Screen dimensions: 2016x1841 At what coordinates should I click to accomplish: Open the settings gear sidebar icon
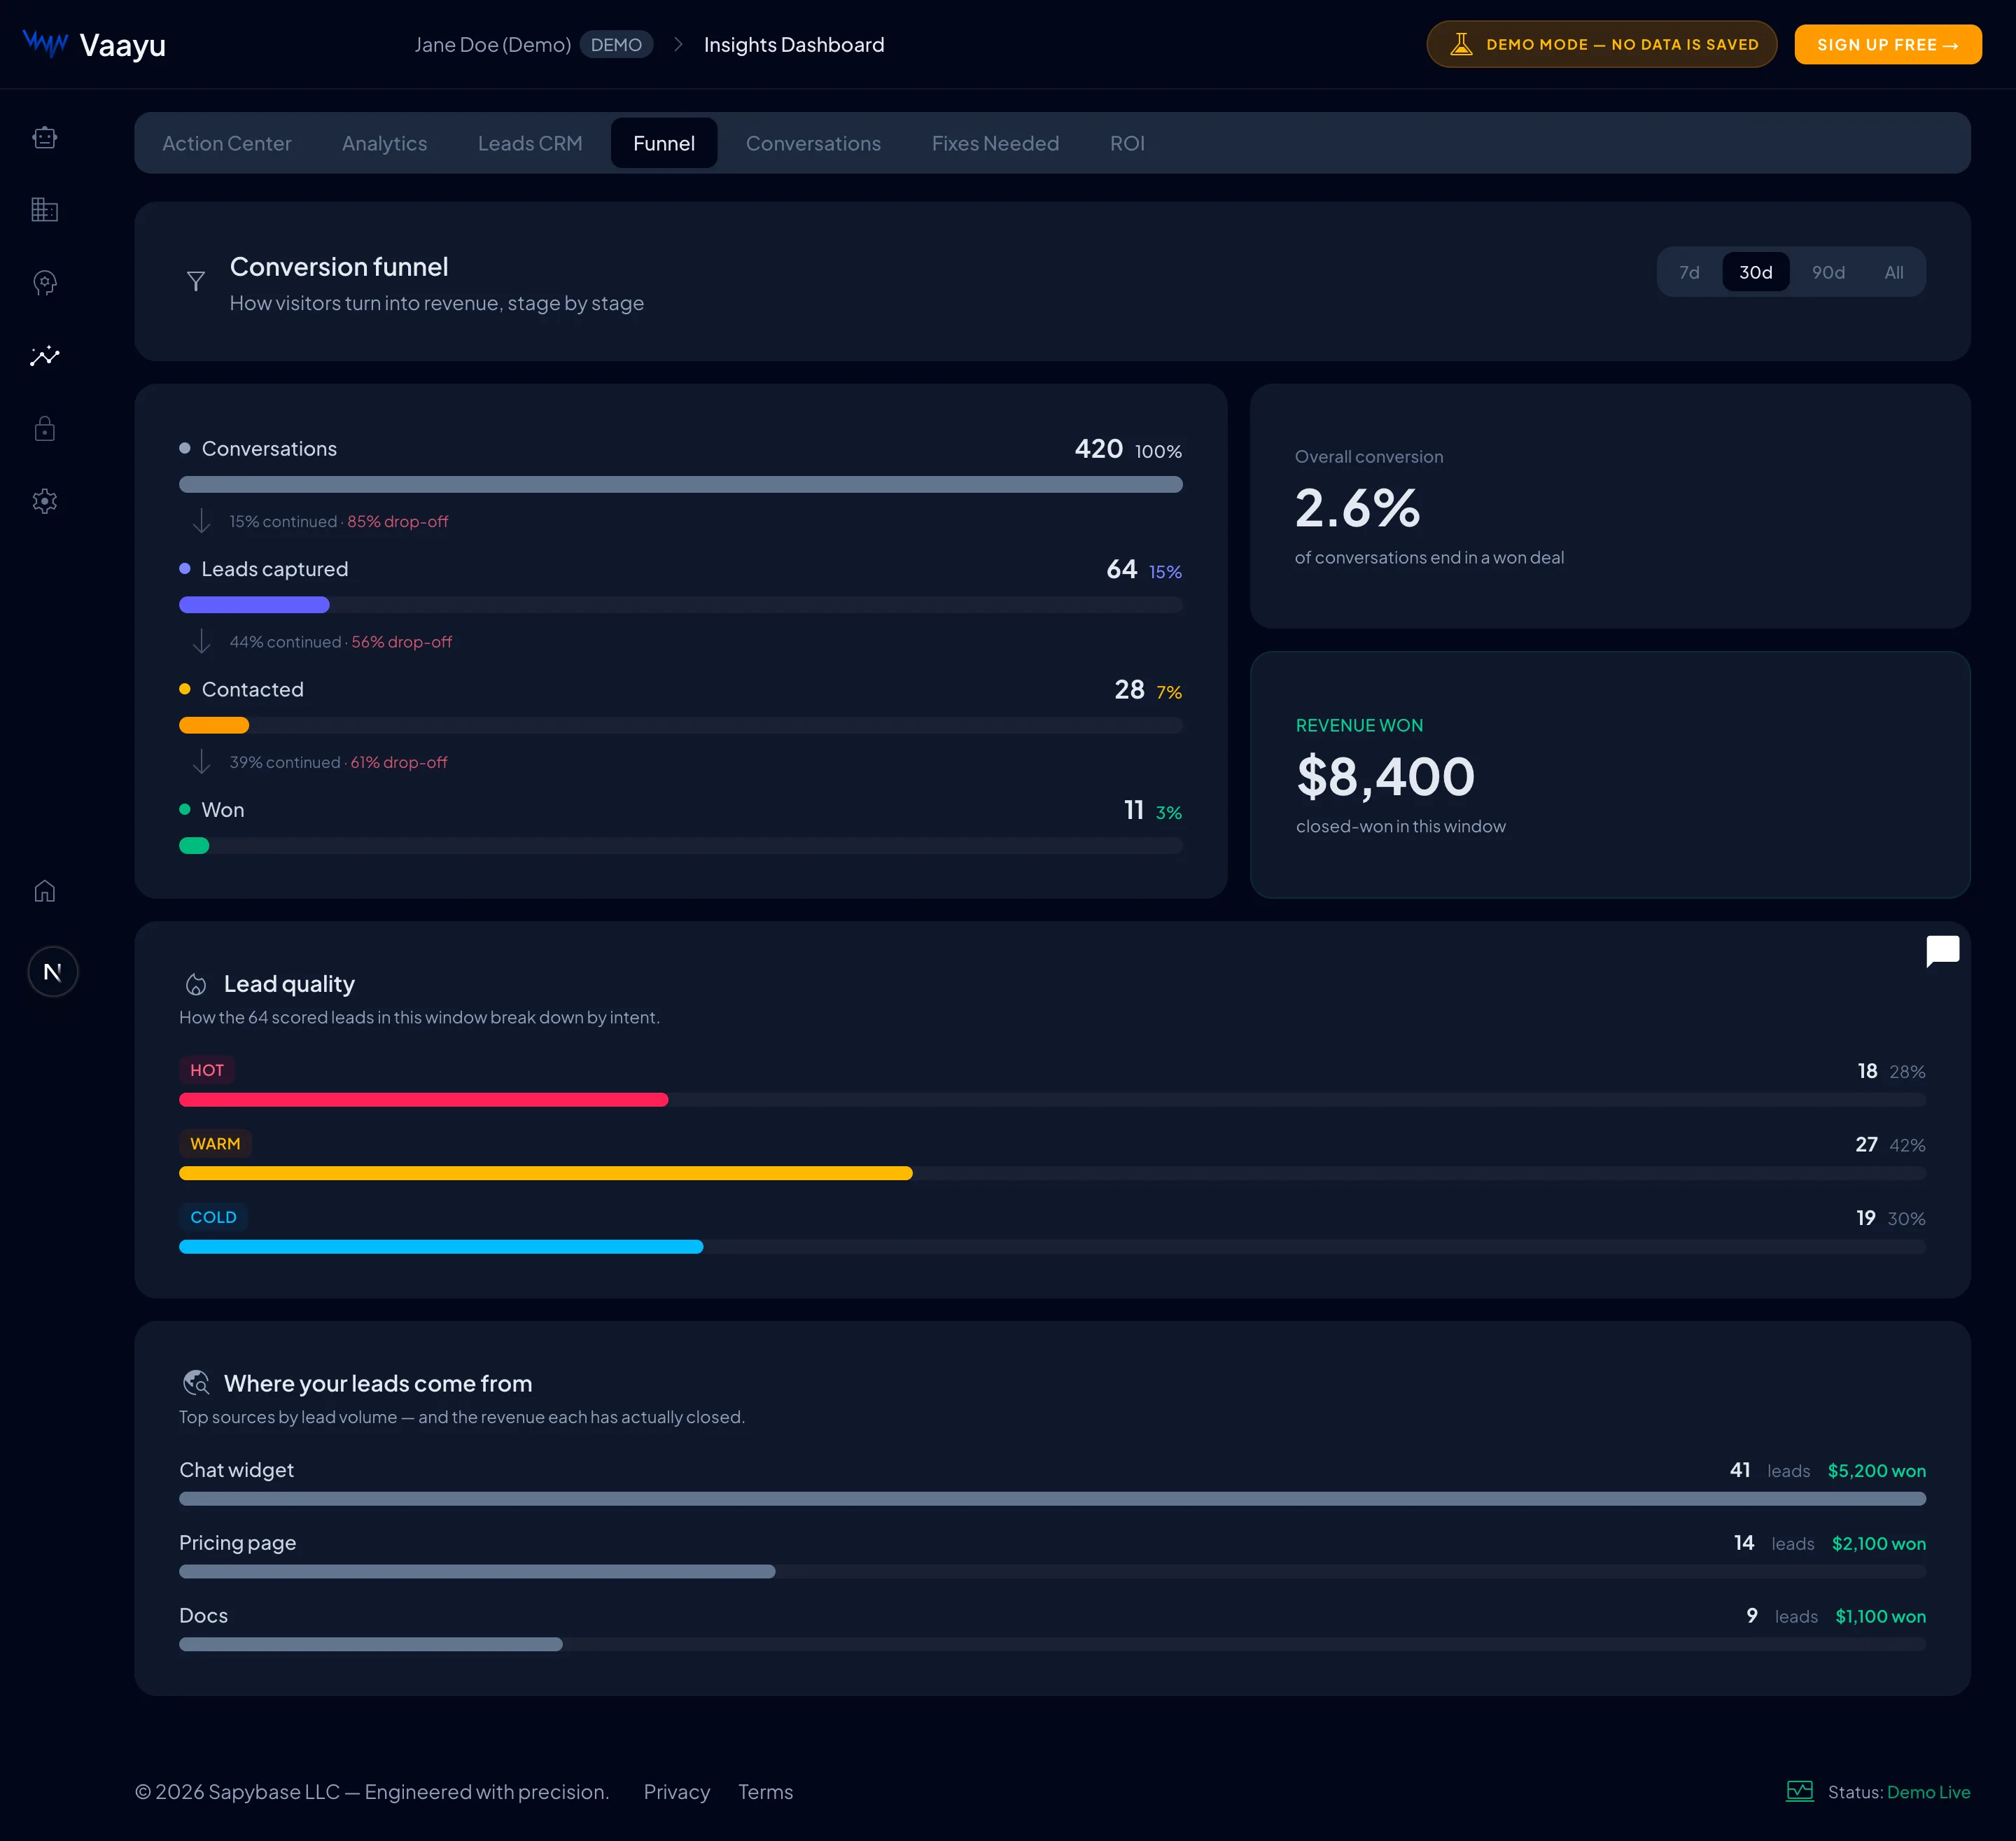coord(44,501)
